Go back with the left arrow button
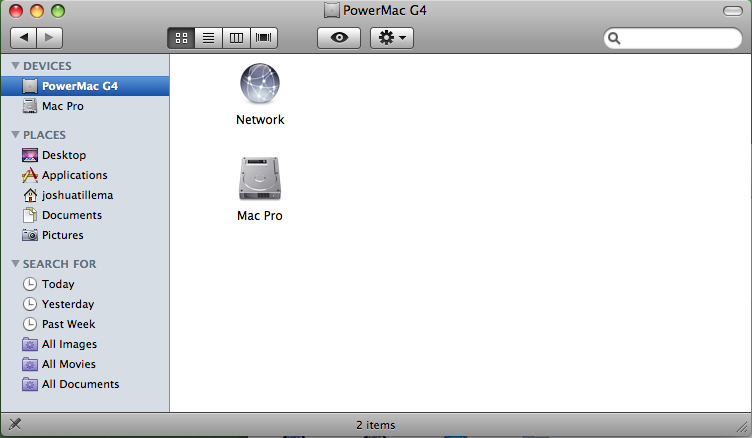 pyautogui.click(x=24, y=37)
